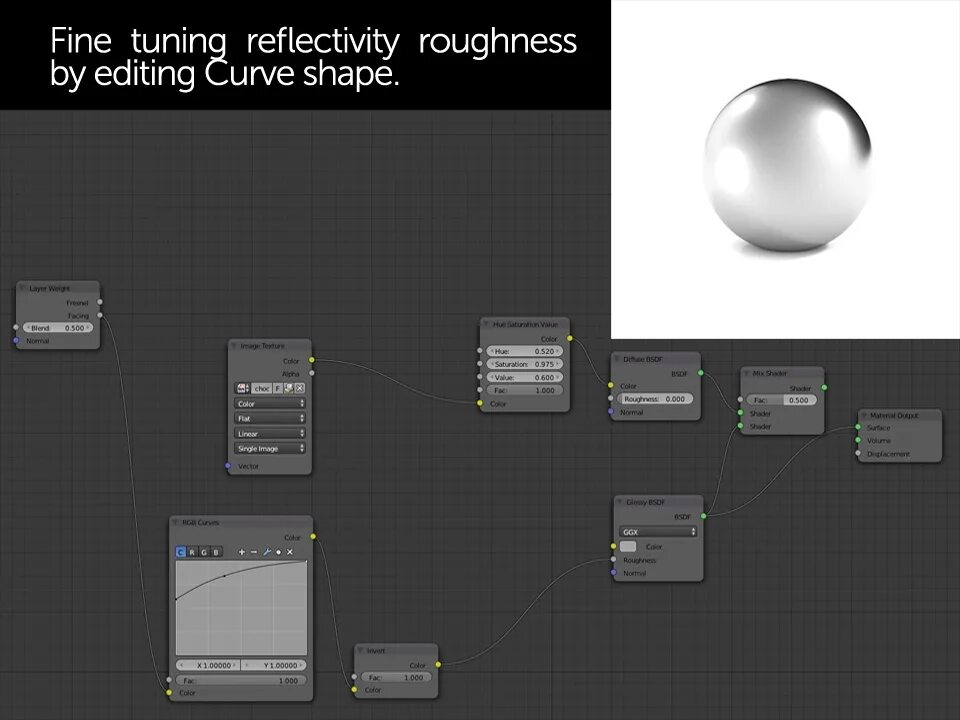The width and height of the screenshot is (960, 720).
Task: Collapse the Diffuse BSDF node
Action: click(x=617, y=359)
